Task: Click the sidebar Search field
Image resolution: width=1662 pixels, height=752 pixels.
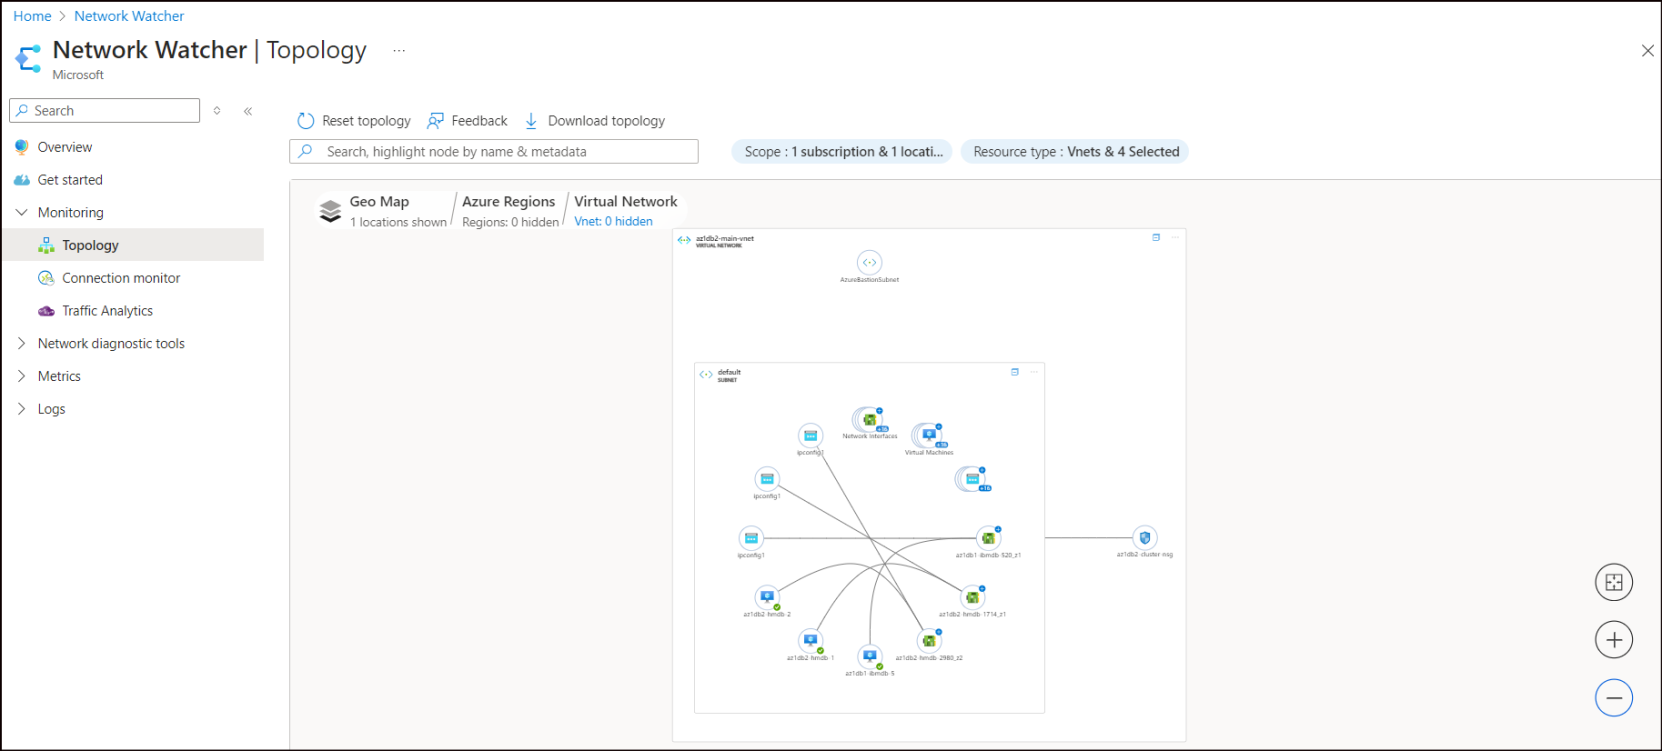Action: click(x=105, y=110)
